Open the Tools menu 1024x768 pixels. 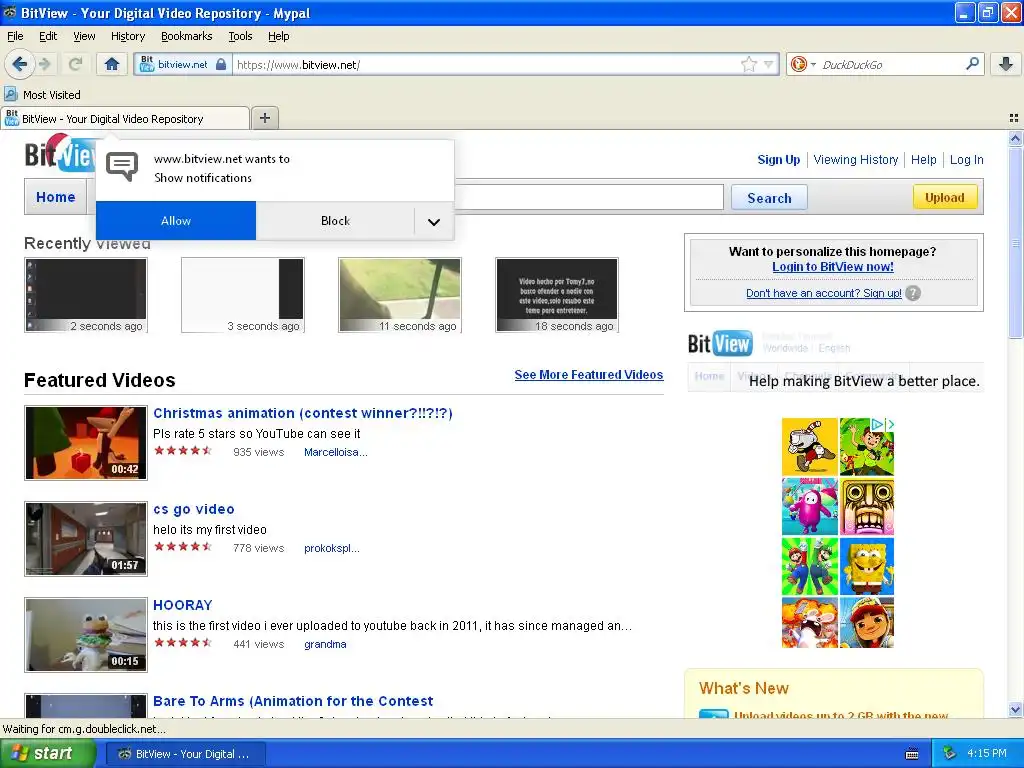point(240,36)
